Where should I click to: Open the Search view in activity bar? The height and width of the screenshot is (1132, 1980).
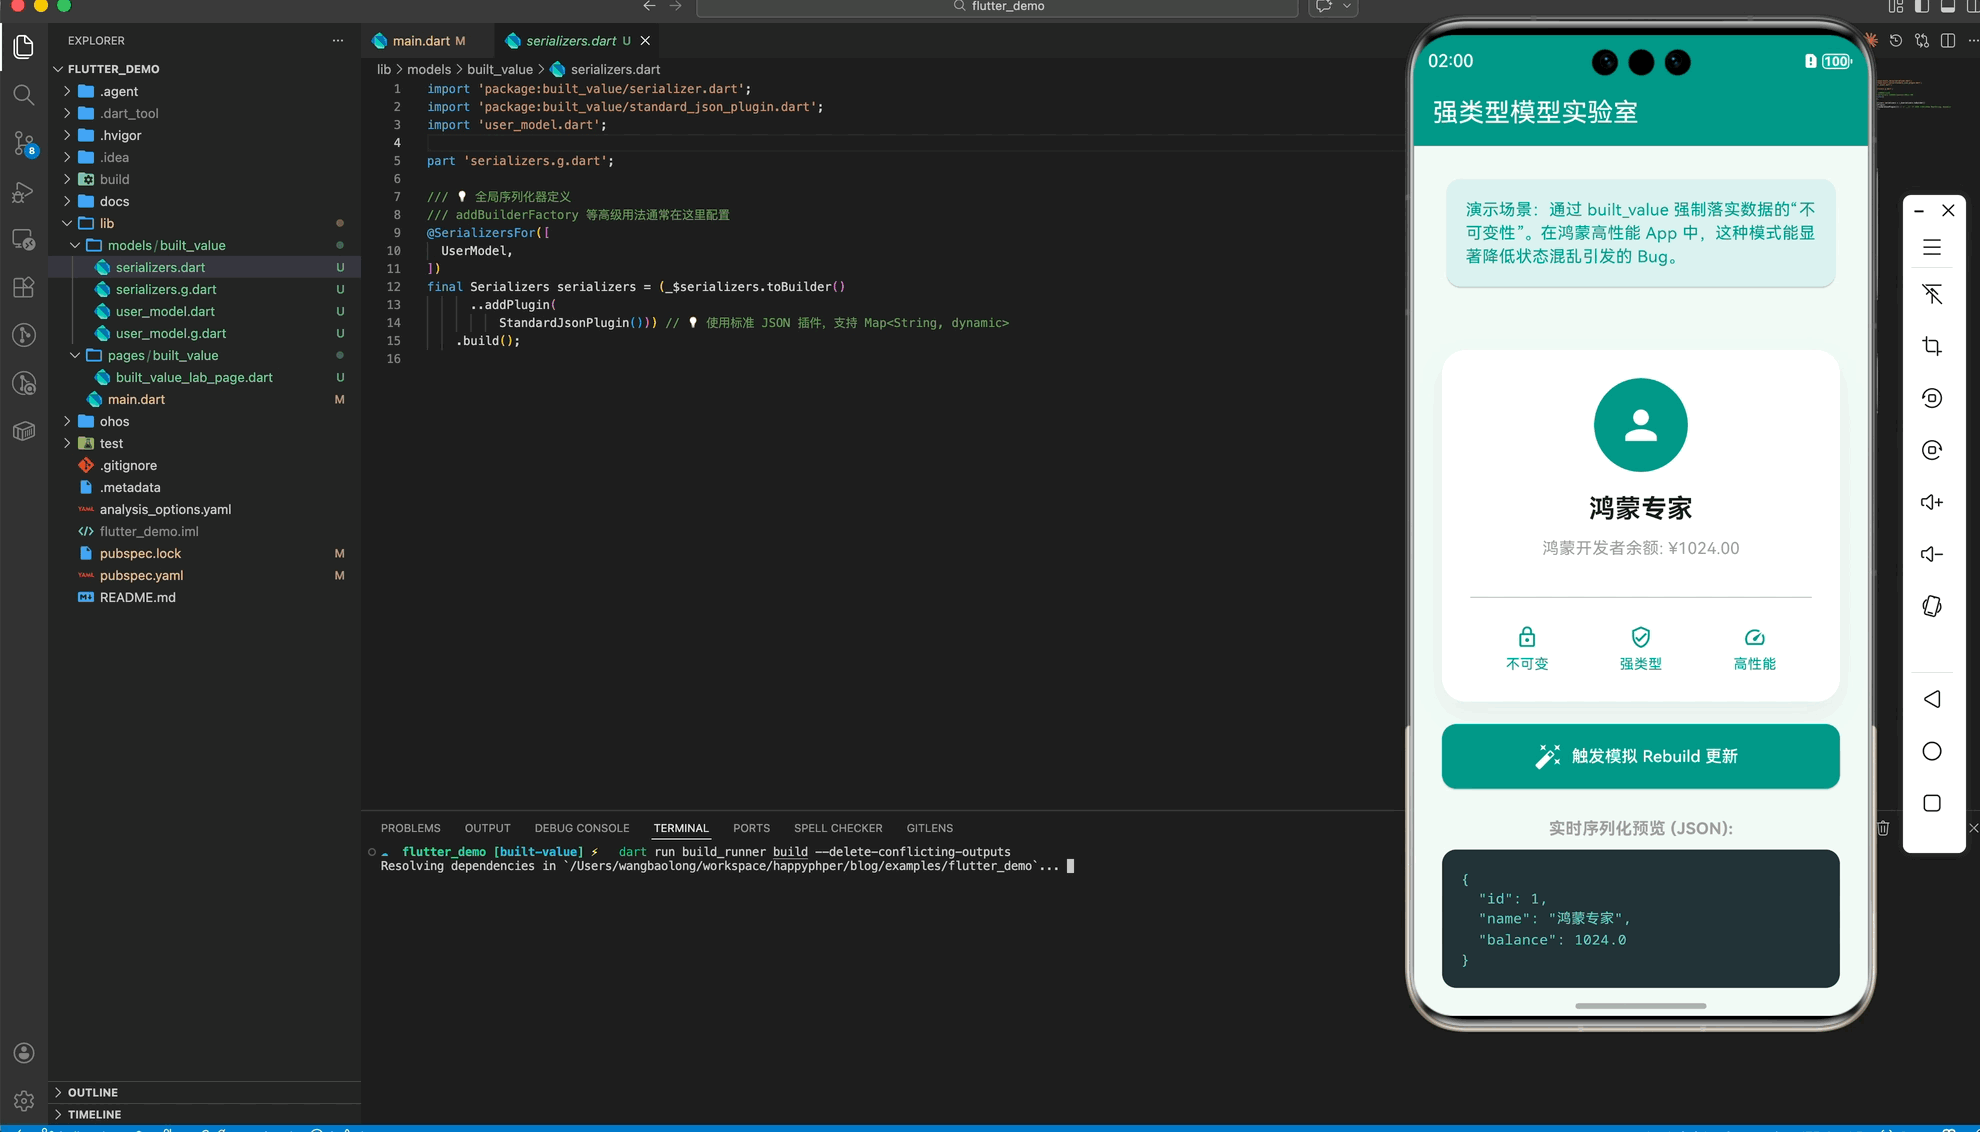(24, 95)
